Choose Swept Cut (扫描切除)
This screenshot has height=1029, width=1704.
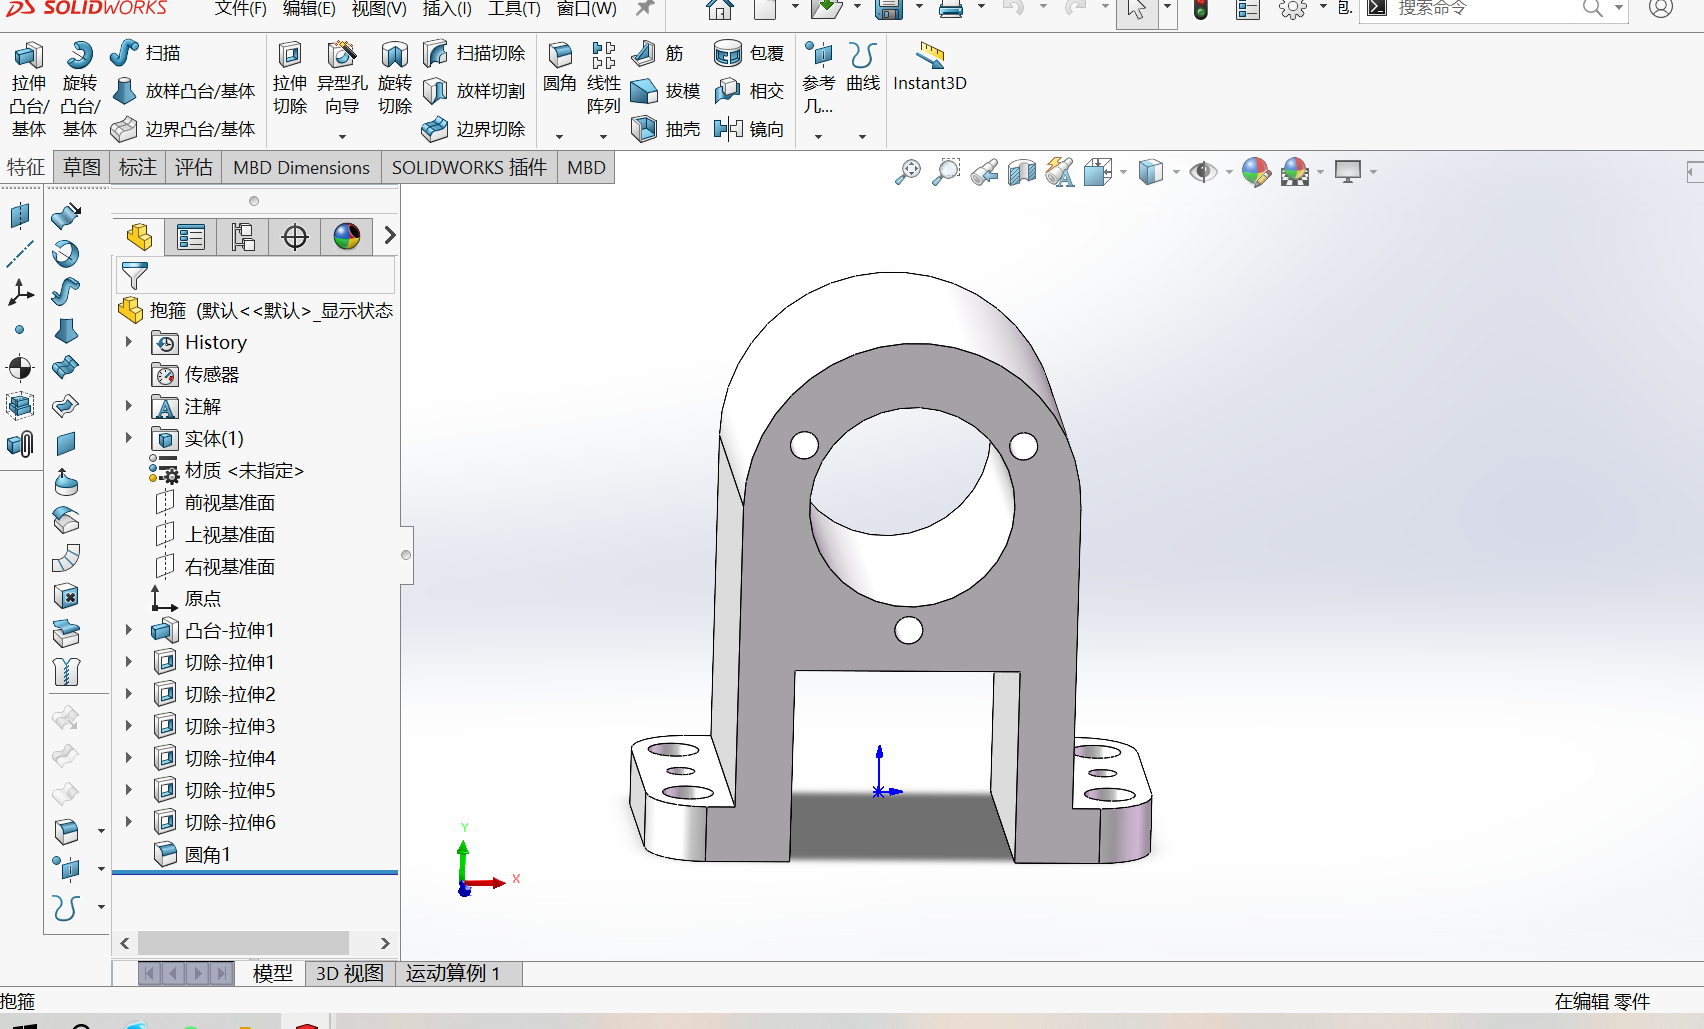[x=474, y=53]
